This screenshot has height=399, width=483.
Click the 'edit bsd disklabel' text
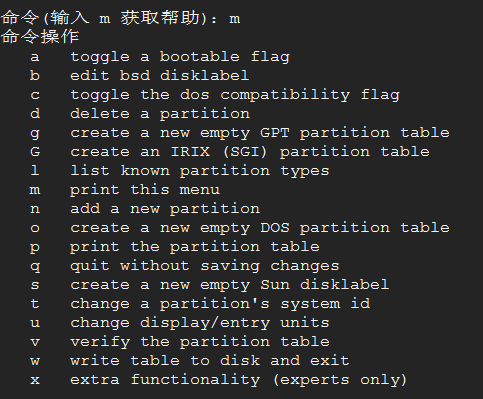pos(160,76)
